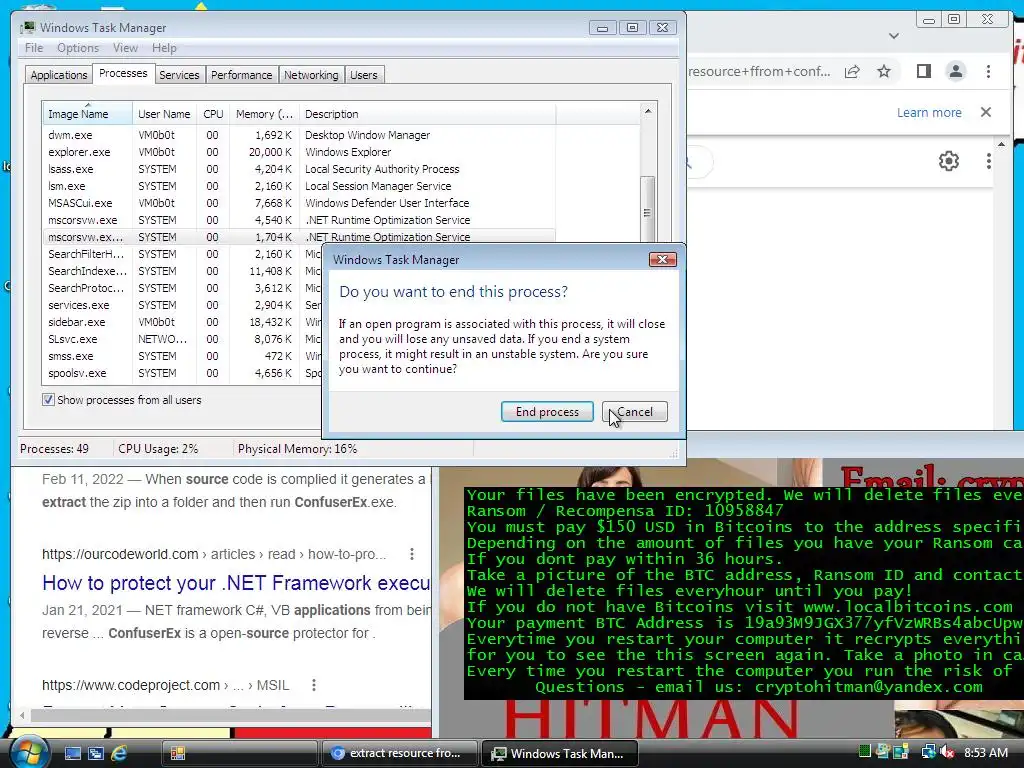Select services.exe process row
Viewport: 1024px width, 768px height.
(183, 305)
